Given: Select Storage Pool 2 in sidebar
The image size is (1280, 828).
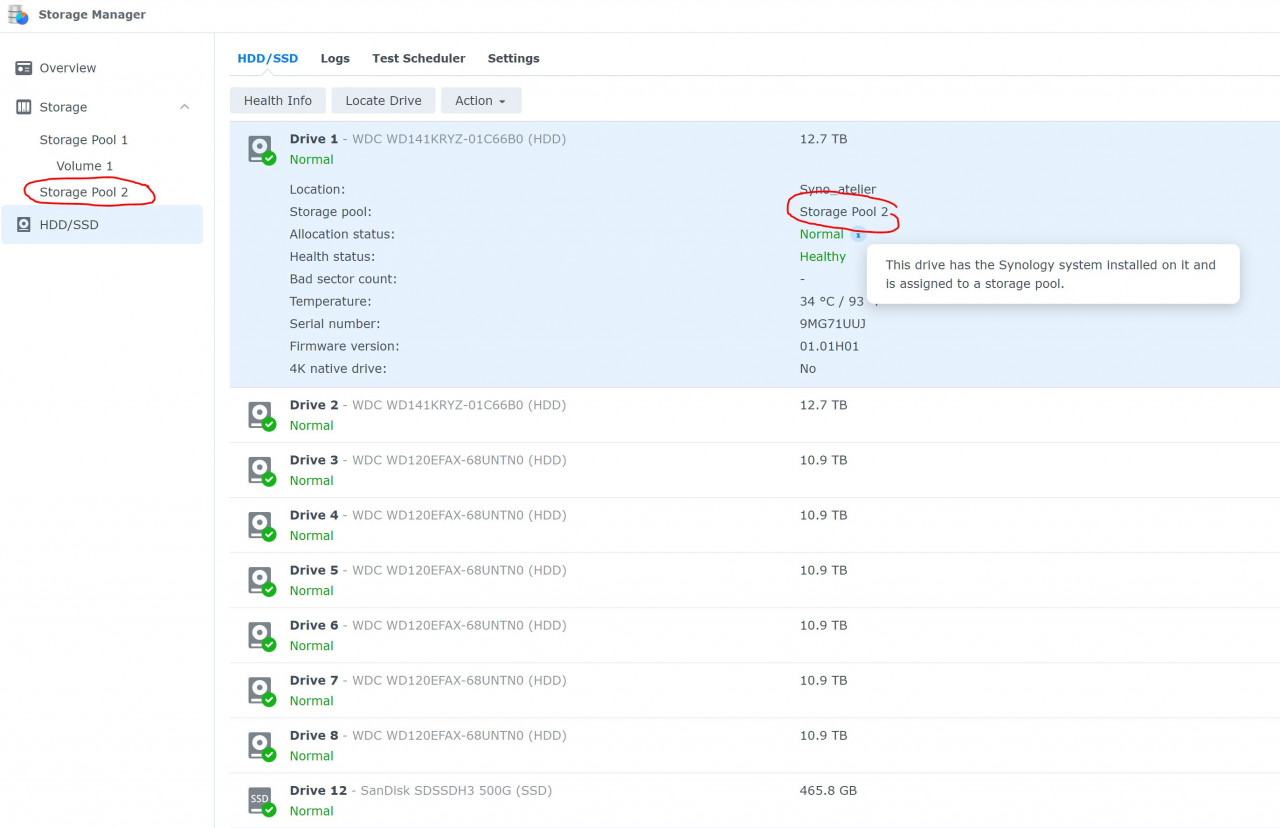Looking at the screenshot, I should pos(84,192).
